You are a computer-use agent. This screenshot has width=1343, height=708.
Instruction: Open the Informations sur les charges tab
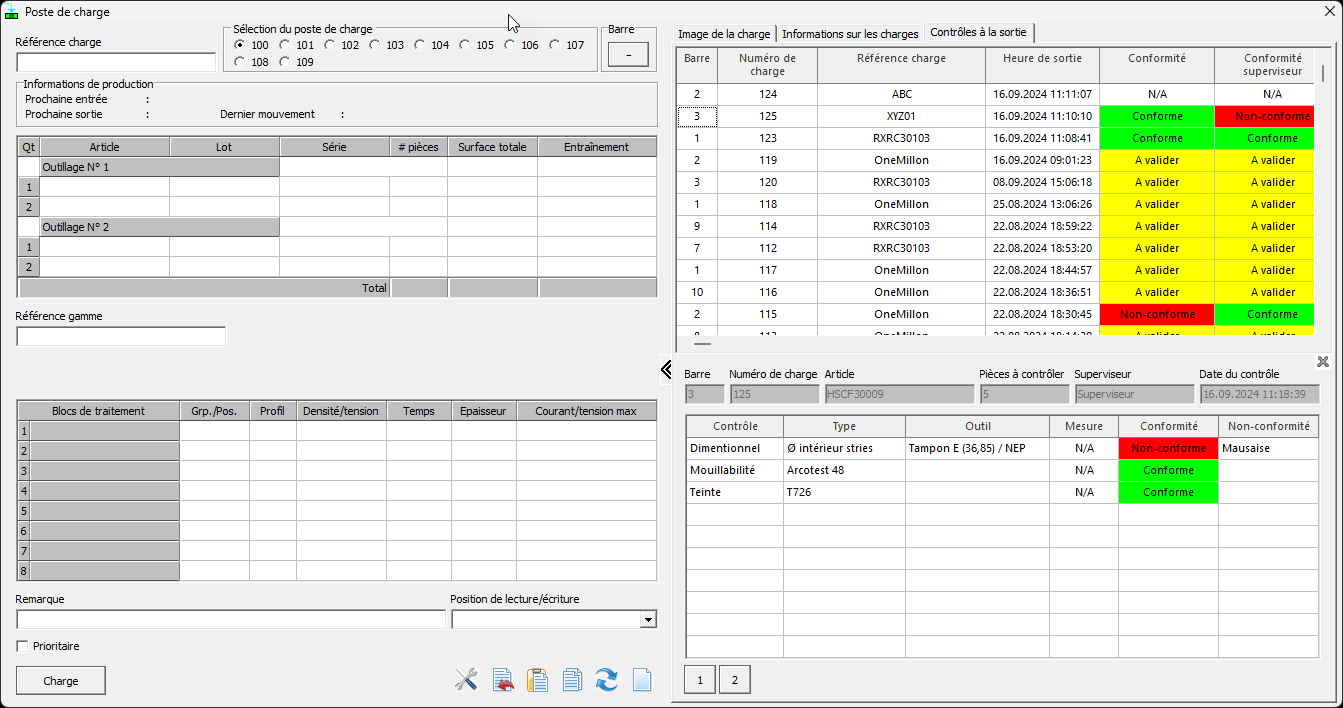coord(850,34)
